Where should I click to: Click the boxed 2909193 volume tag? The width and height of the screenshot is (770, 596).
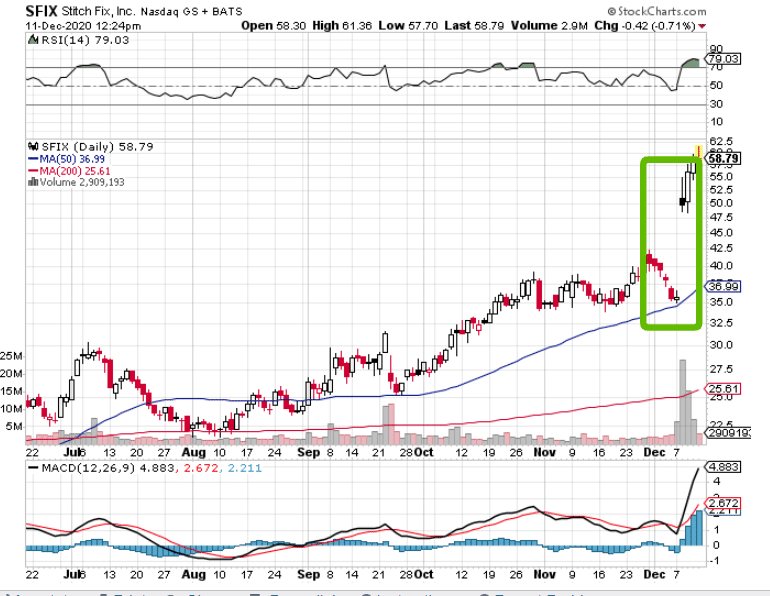(x=728, y=433)
